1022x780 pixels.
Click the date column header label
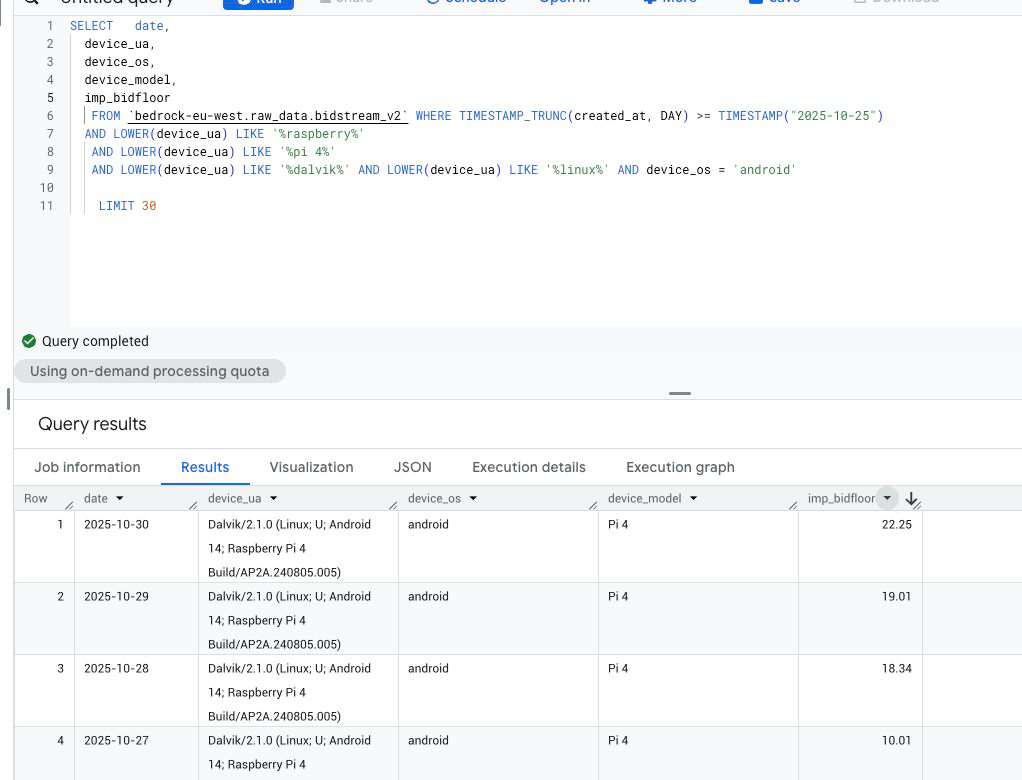pos(96,498)
